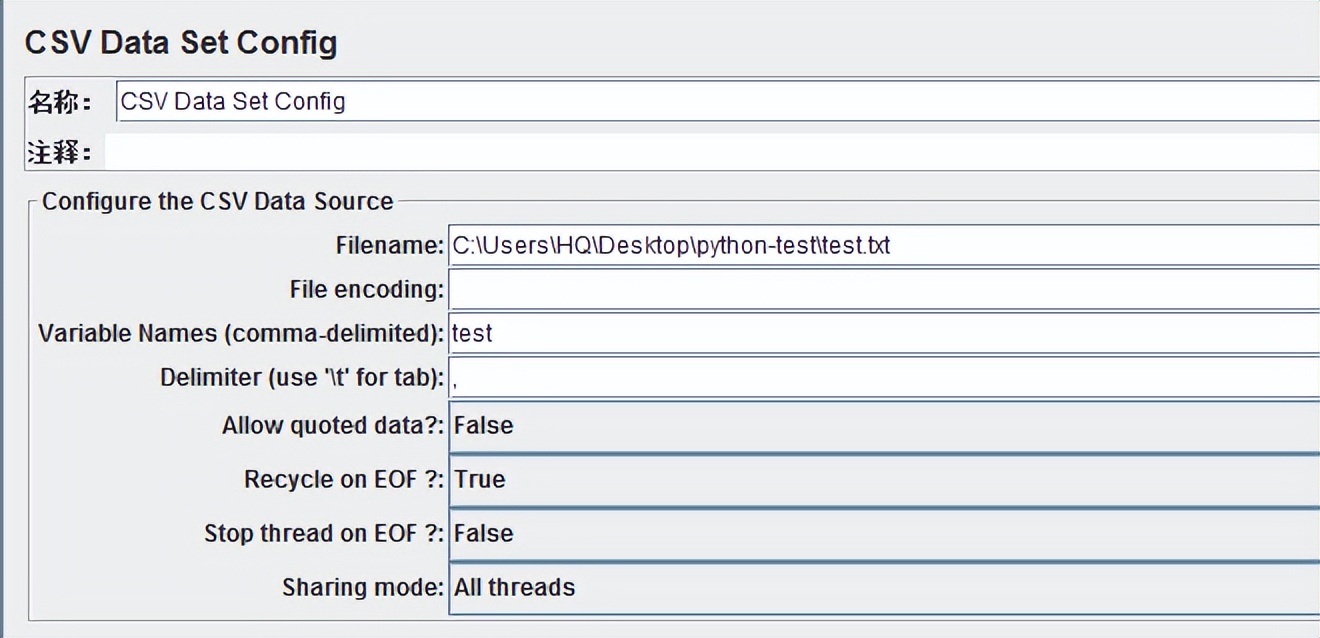Click the Variable Names (comma-delimited) label
The height and width of the screenshot is (638, 1320).
pos(240,334)
